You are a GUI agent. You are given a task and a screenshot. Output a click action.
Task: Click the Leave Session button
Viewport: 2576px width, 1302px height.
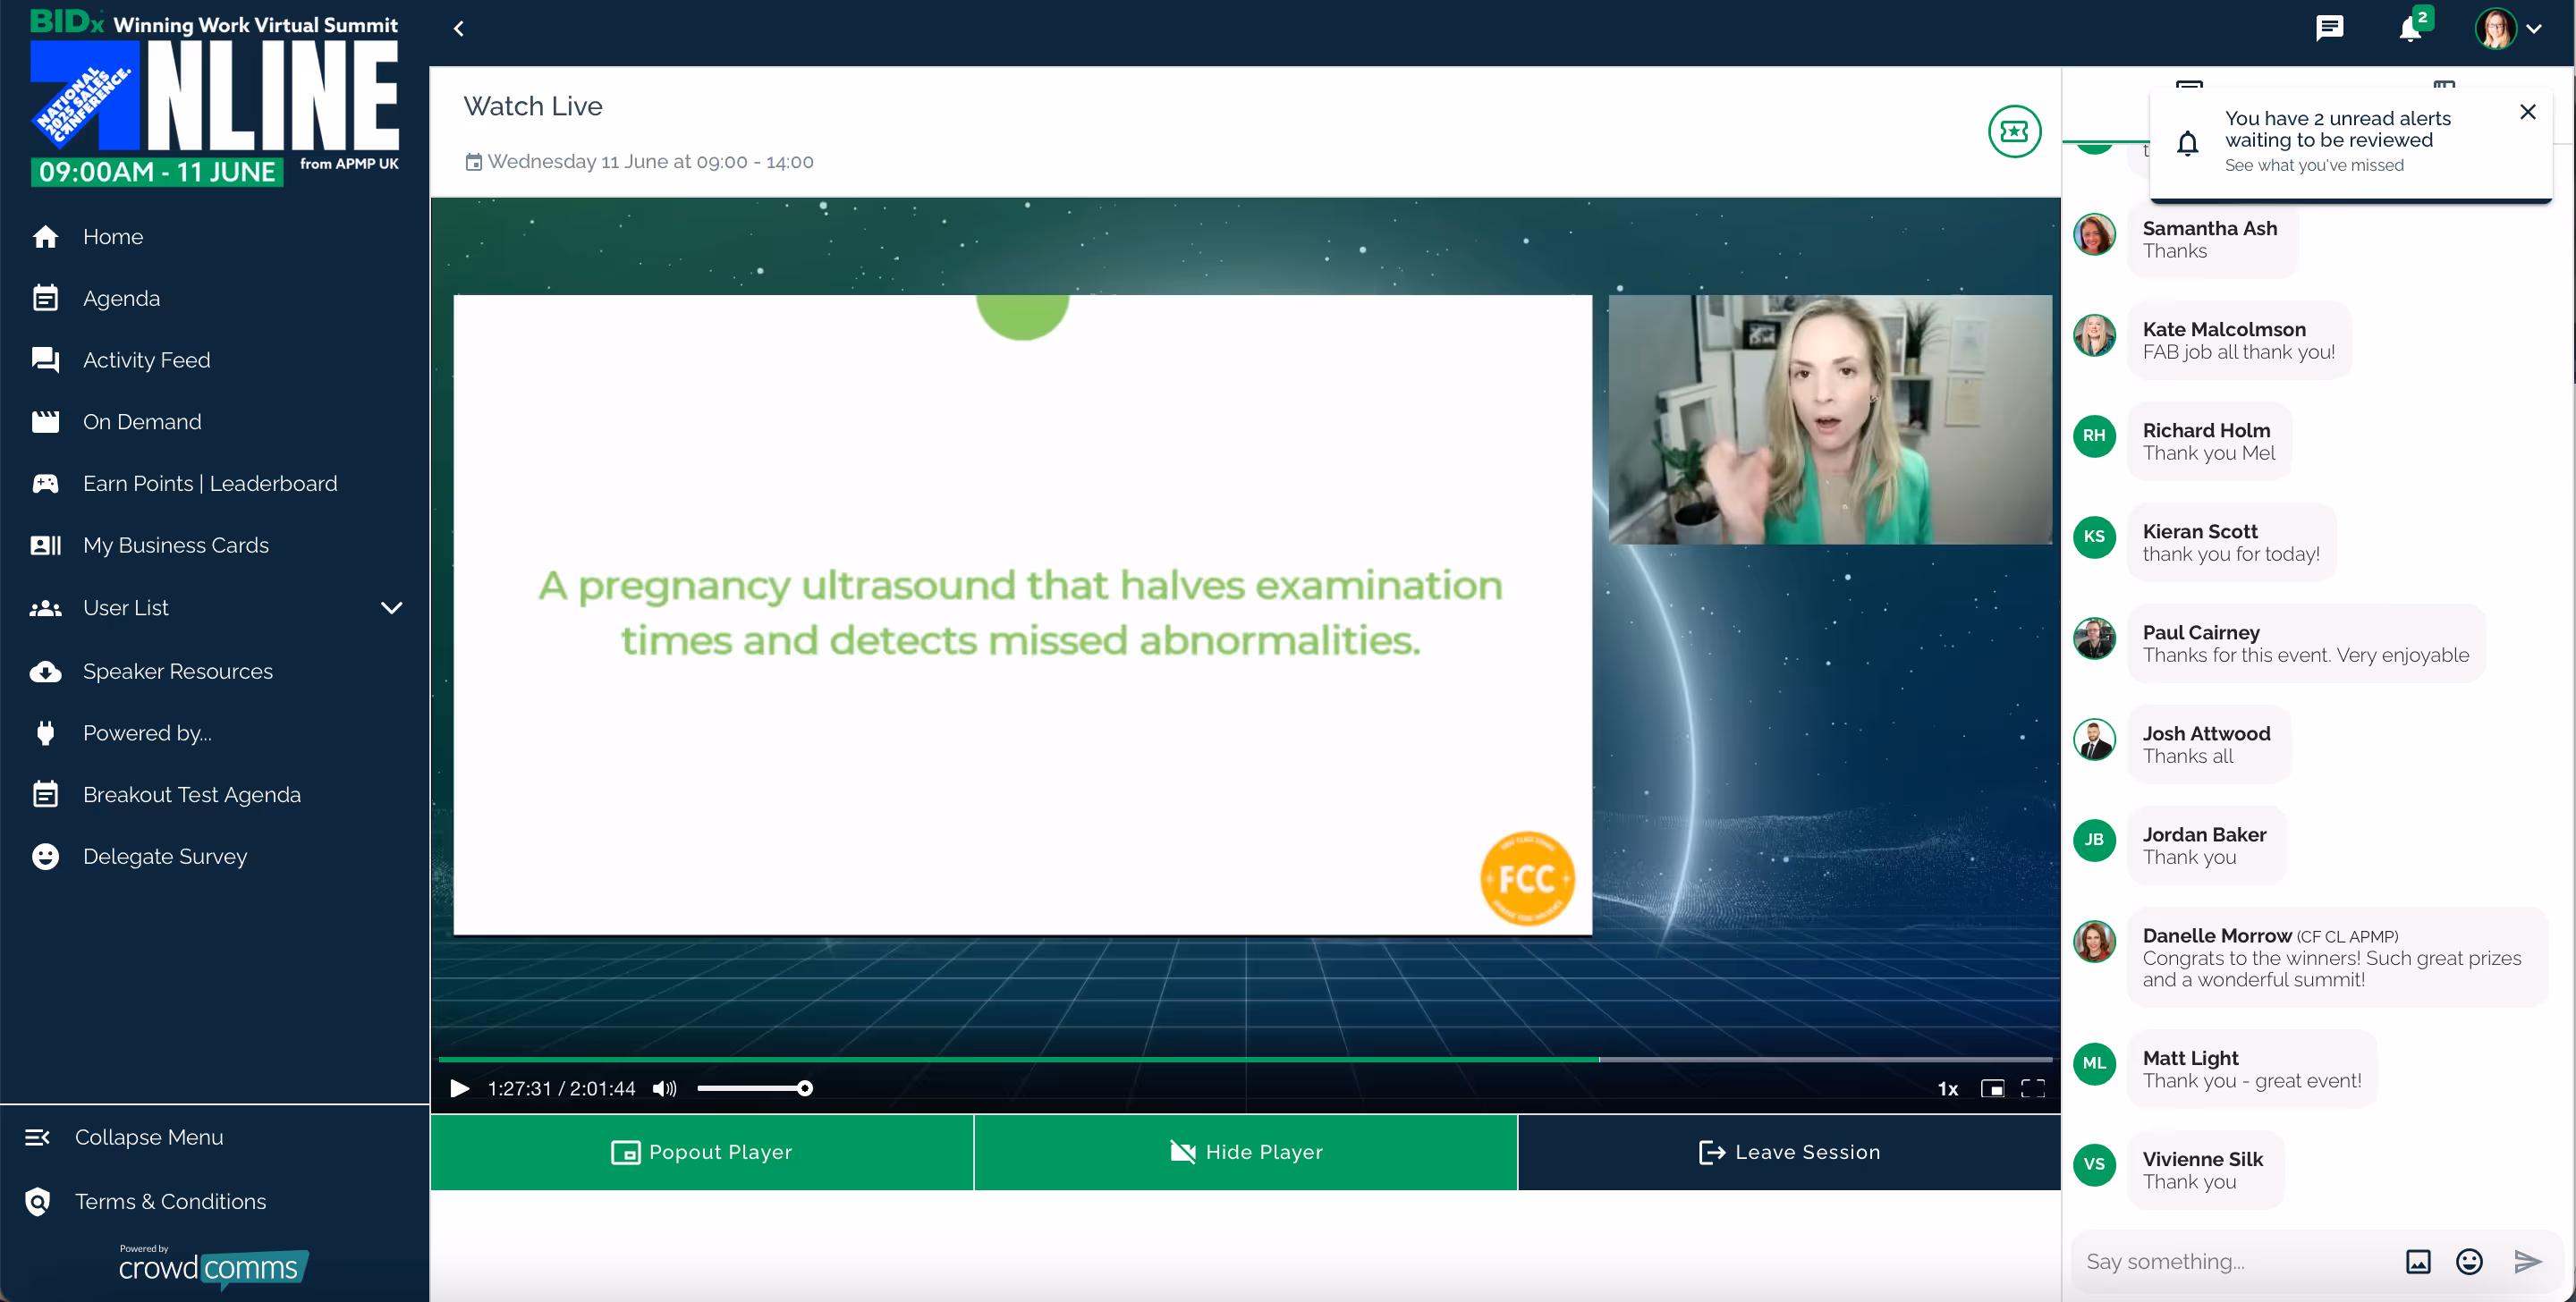[x=1789, y=1152]
